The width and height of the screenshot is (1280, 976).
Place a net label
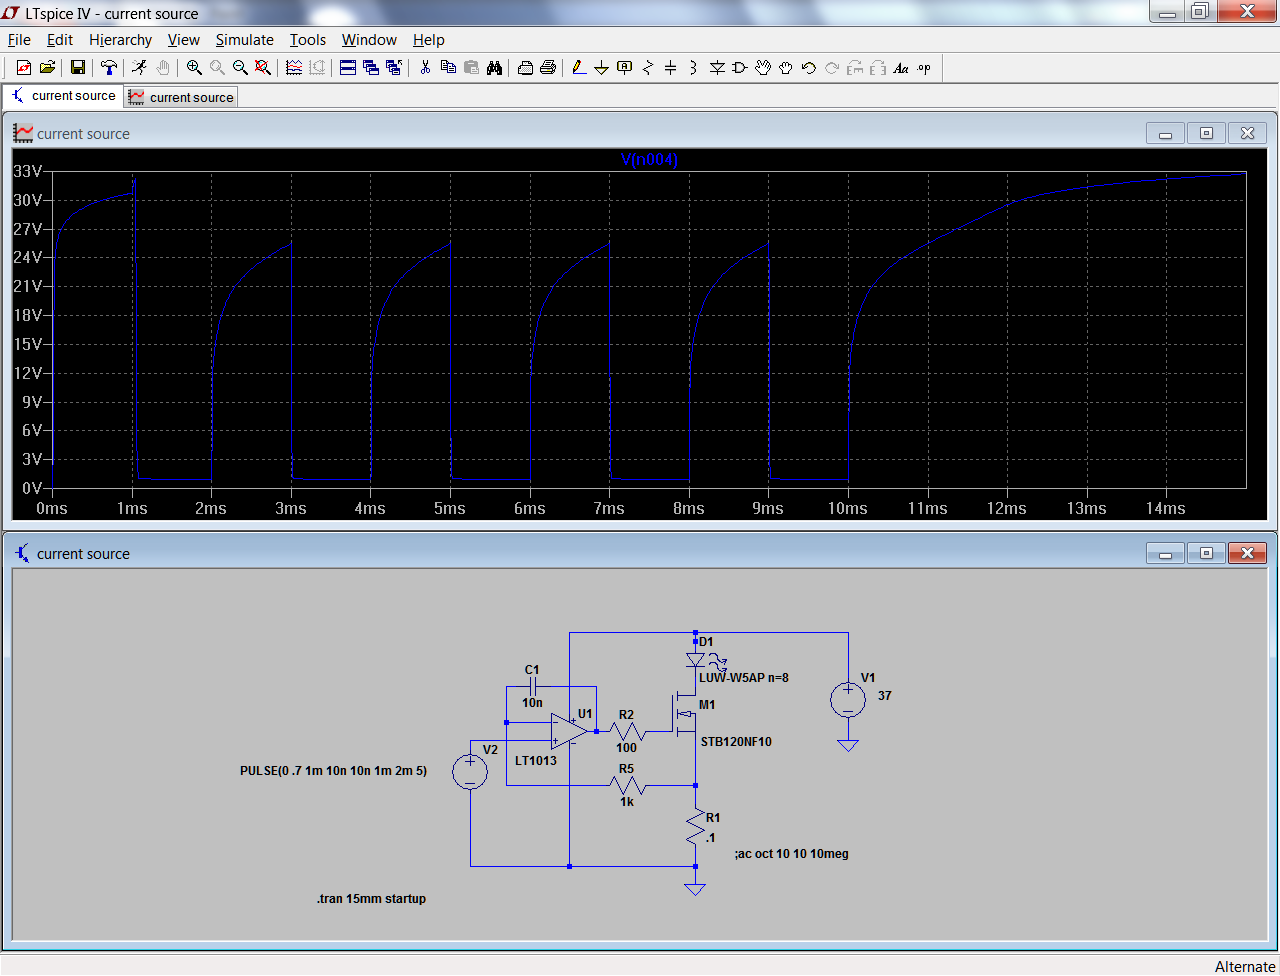tap(625, 68)
